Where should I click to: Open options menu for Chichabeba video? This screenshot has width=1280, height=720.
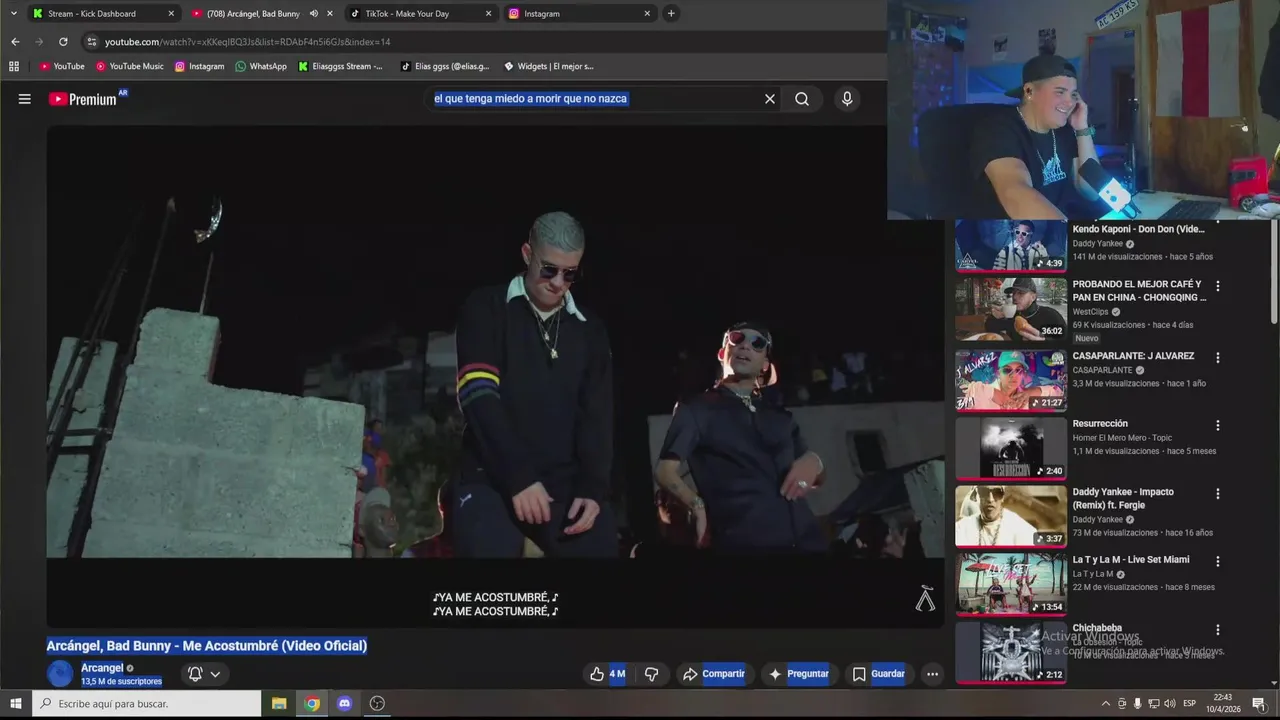pos(1218,630)
